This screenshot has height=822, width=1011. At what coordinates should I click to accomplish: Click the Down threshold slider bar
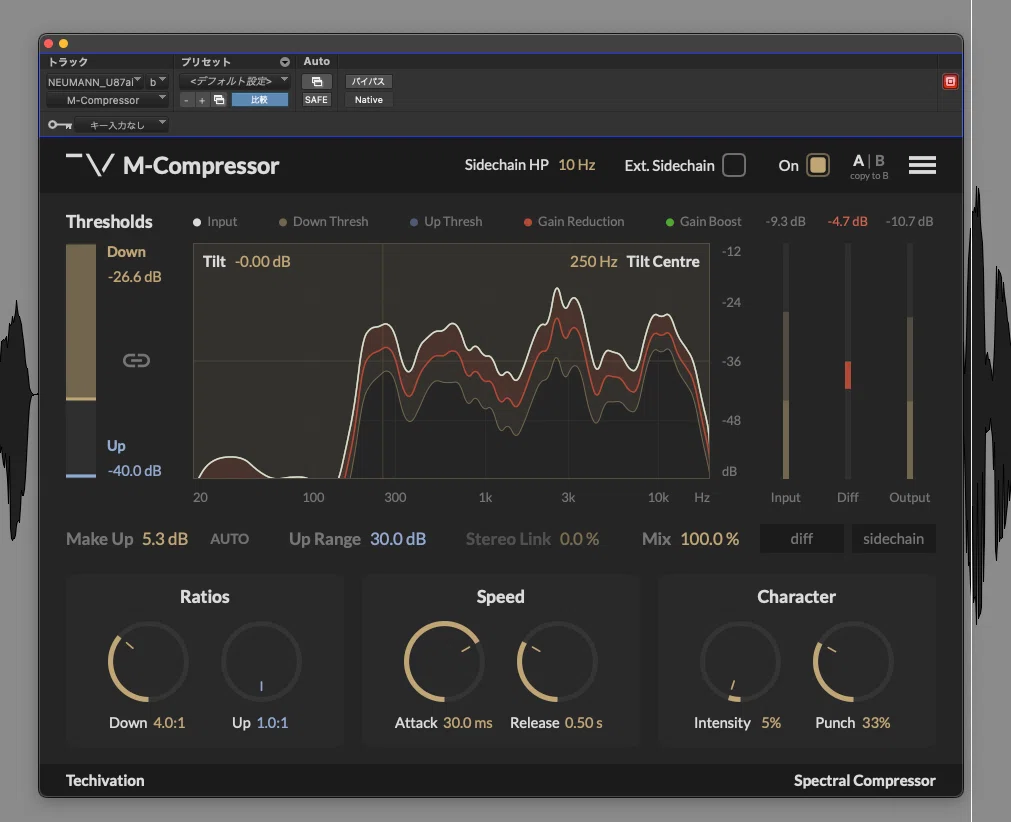click(x=81, y=322)
